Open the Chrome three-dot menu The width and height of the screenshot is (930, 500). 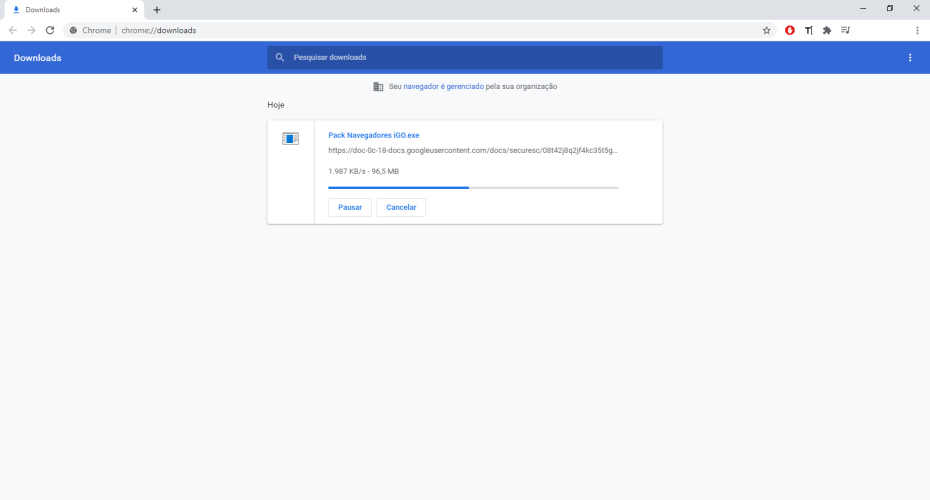(x=917, y=30)
